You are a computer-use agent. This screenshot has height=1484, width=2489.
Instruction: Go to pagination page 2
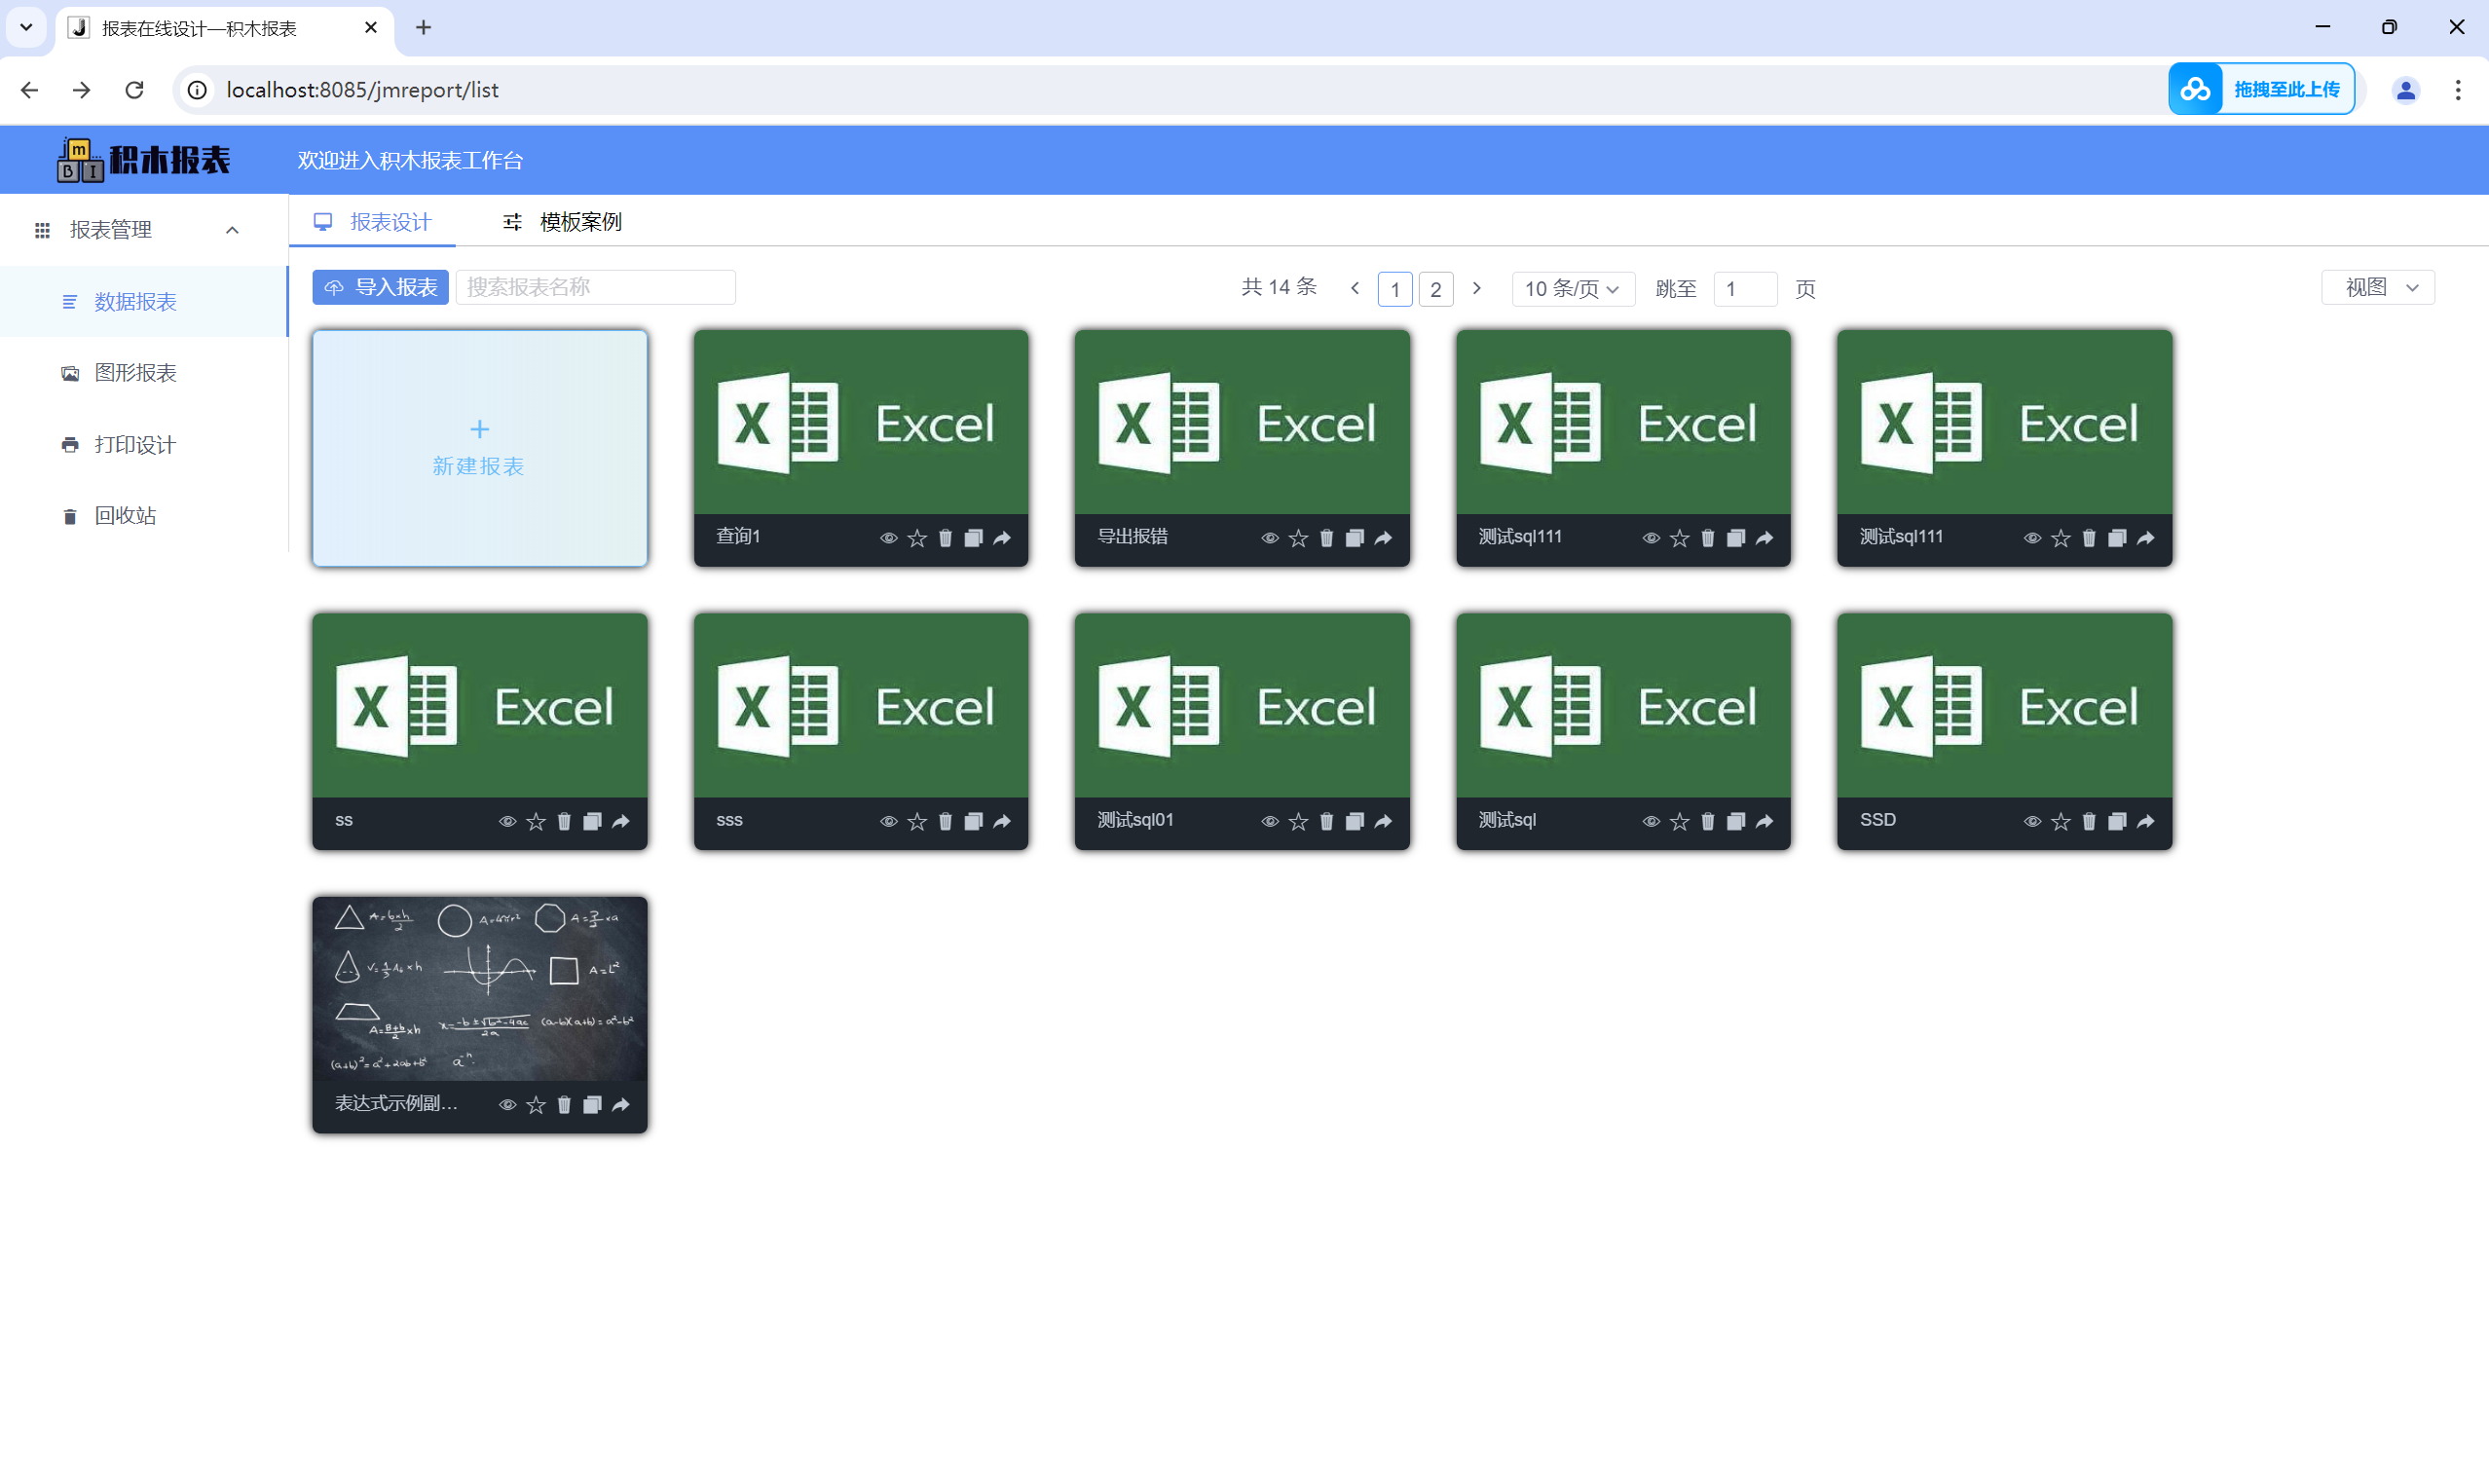1436,289
